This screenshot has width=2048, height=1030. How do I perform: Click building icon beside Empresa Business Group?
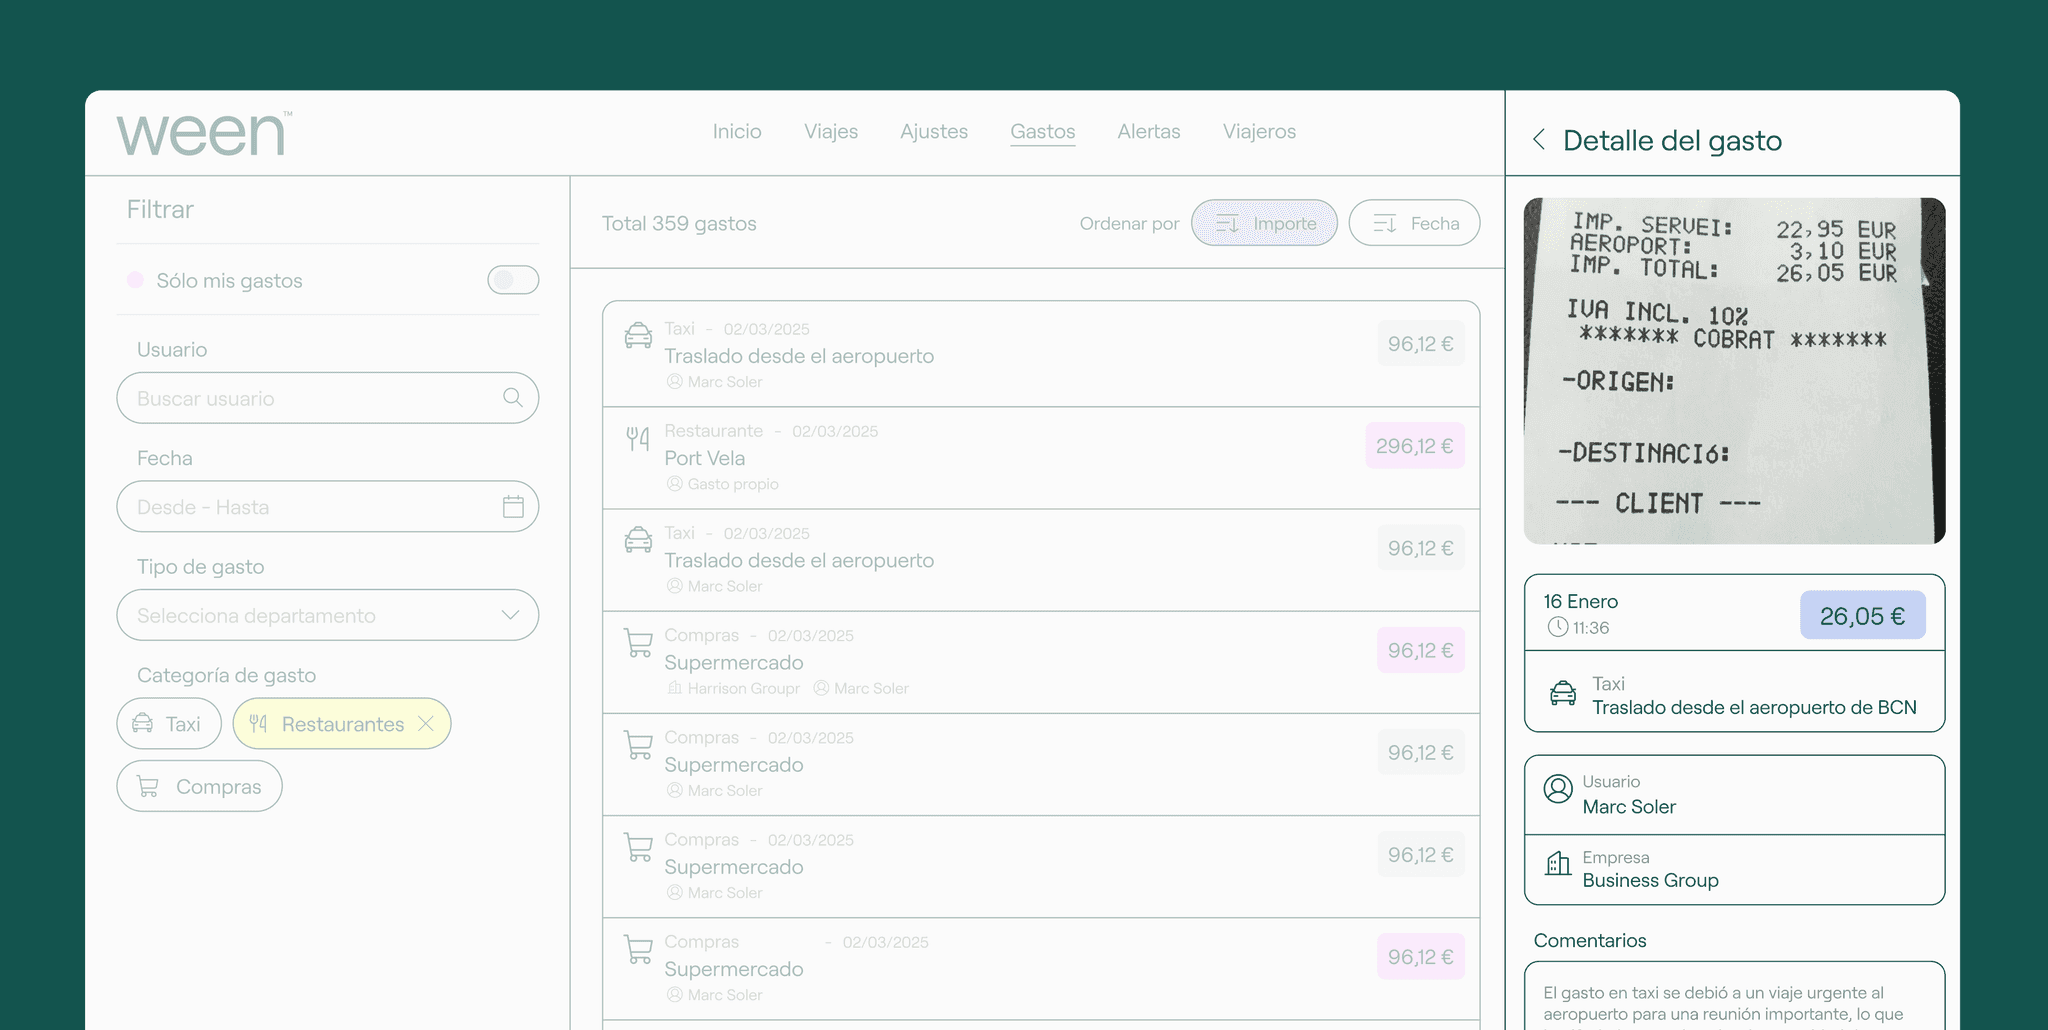(1558, 864)
